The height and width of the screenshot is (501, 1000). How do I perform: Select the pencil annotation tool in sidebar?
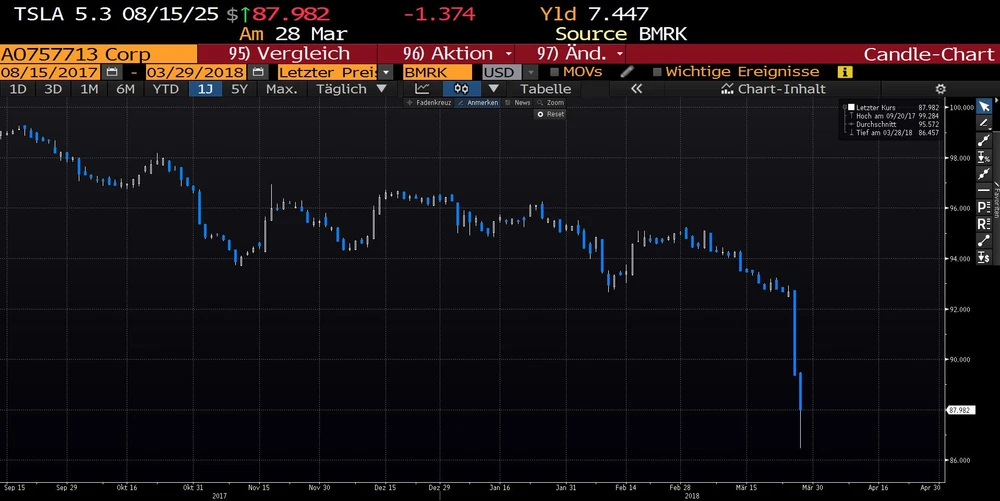[x=984, y=124]
